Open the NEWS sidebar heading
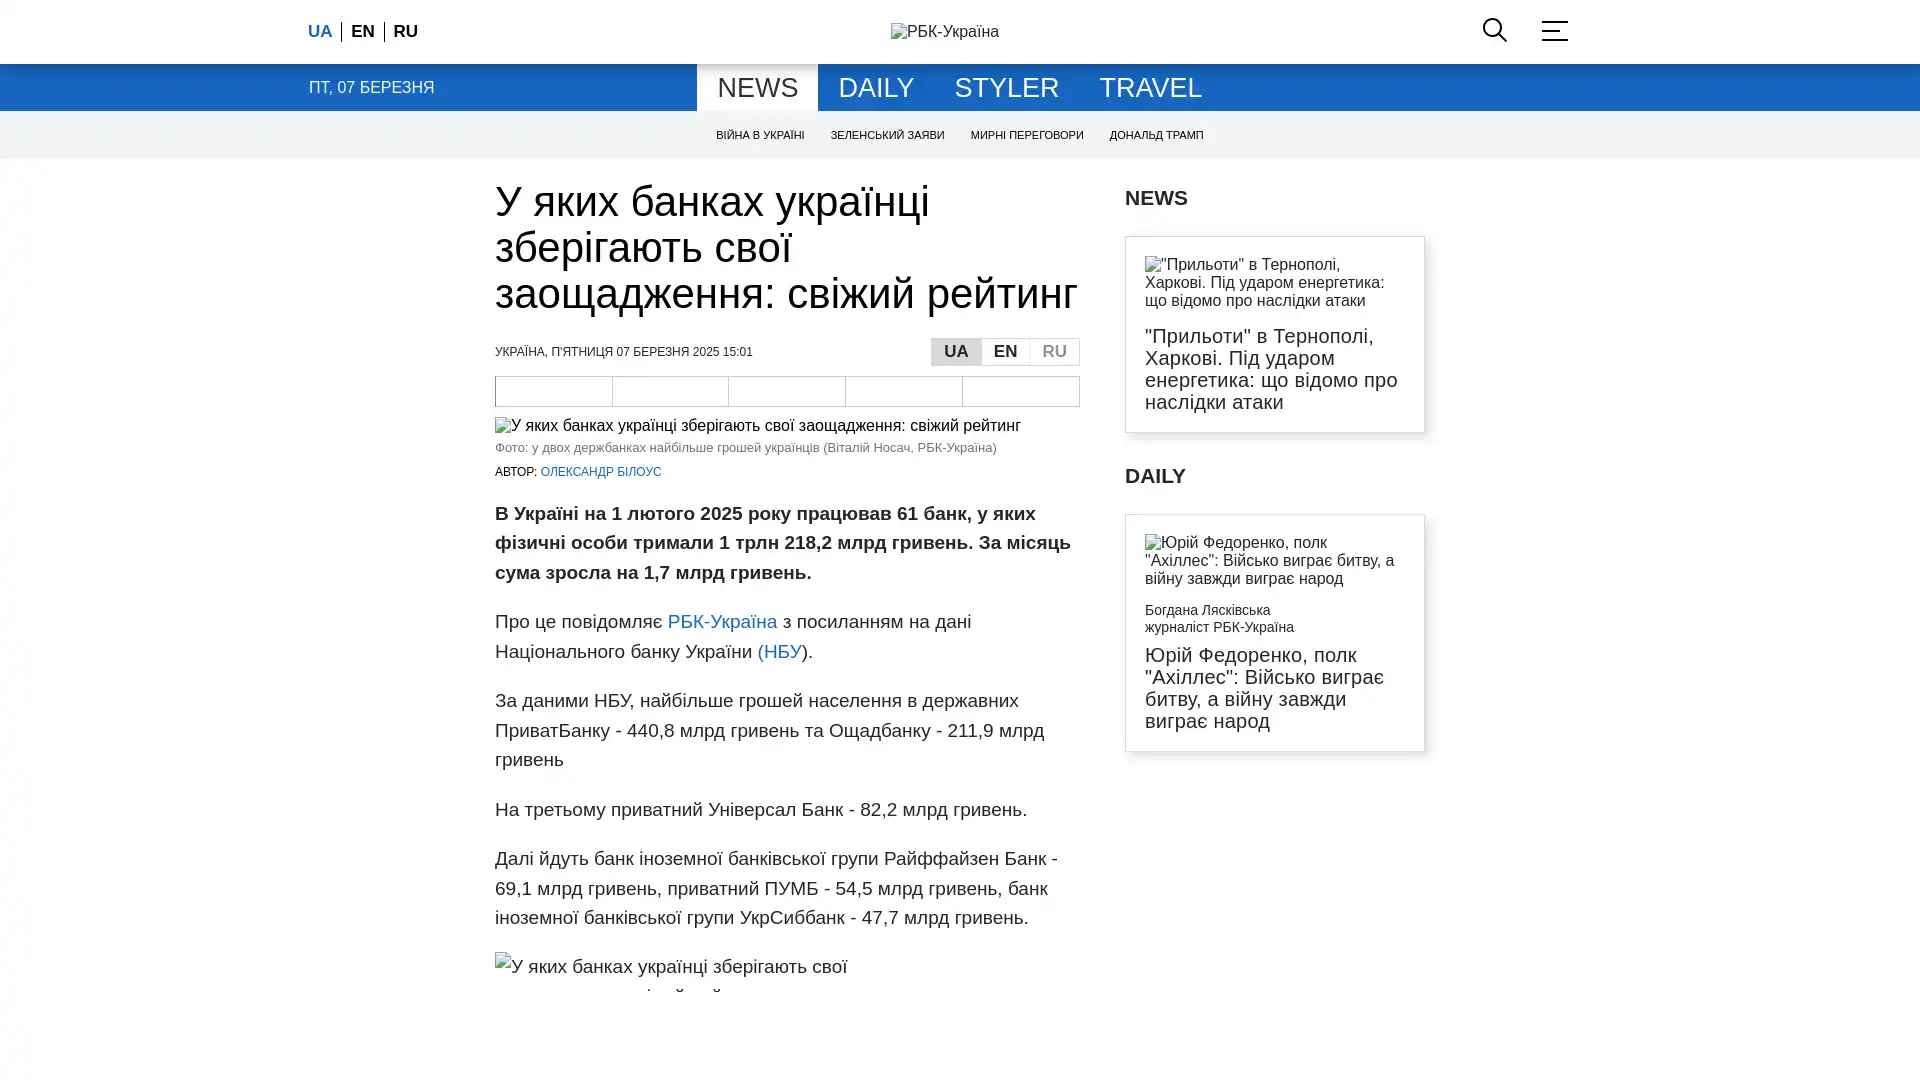The height and width of the screenshot is (1080, 1920). coord(1156,198)
